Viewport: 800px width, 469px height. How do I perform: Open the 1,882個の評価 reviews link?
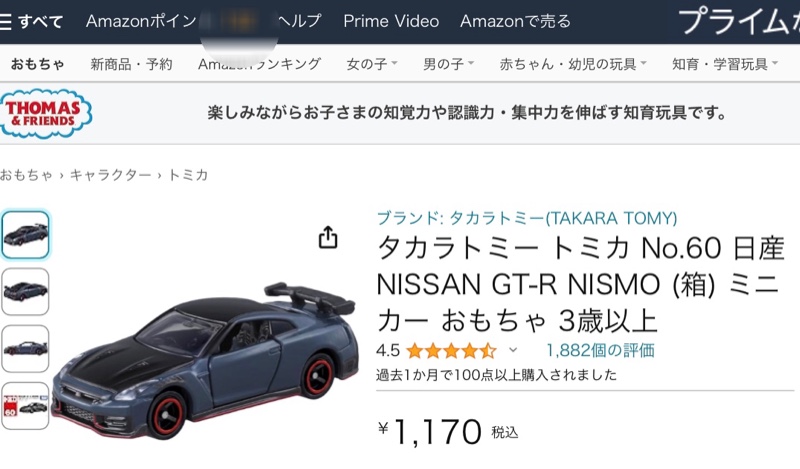[x=600, y=351]
